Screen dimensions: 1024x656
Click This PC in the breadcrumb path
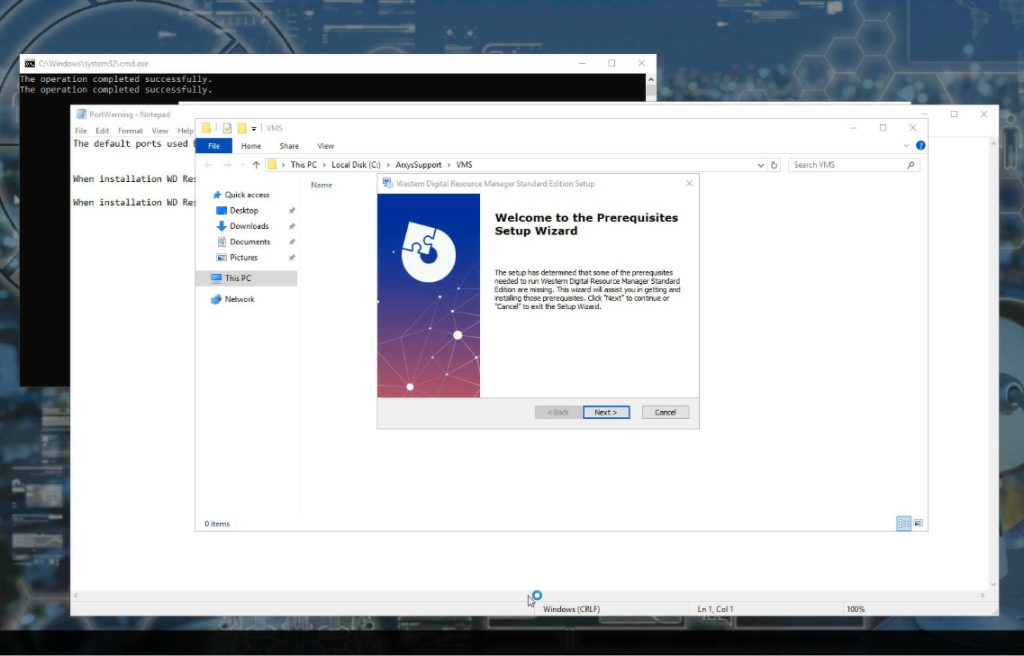pyautogui.click(x=304, y=165)
